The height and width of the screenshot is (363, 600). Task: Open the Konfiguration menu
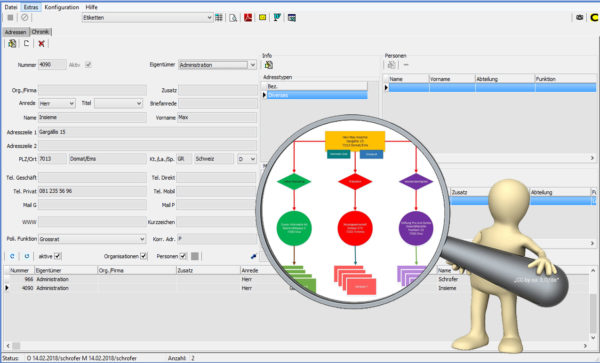pos(62,7)
